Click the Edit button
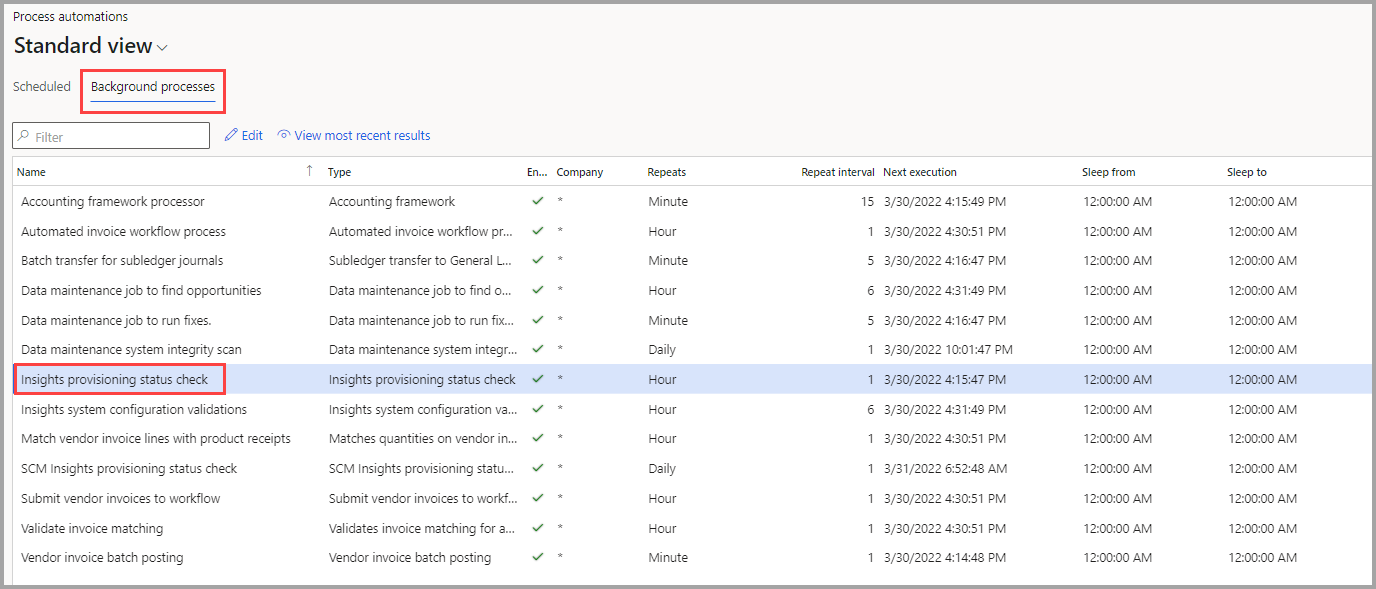The height and width of the screenshot is (589, 1376). 244,135
